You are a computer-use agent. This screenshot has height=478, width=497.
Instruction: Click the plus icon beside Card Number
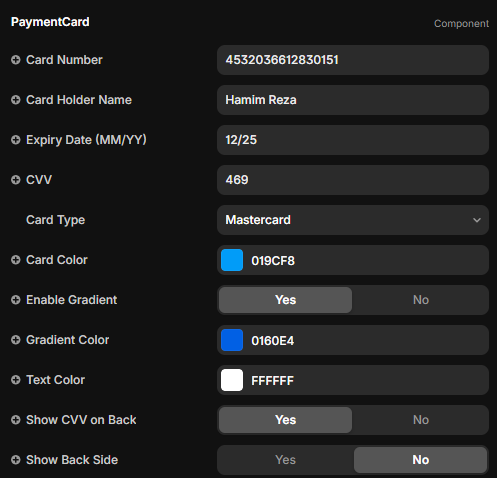tap(15, 60)
